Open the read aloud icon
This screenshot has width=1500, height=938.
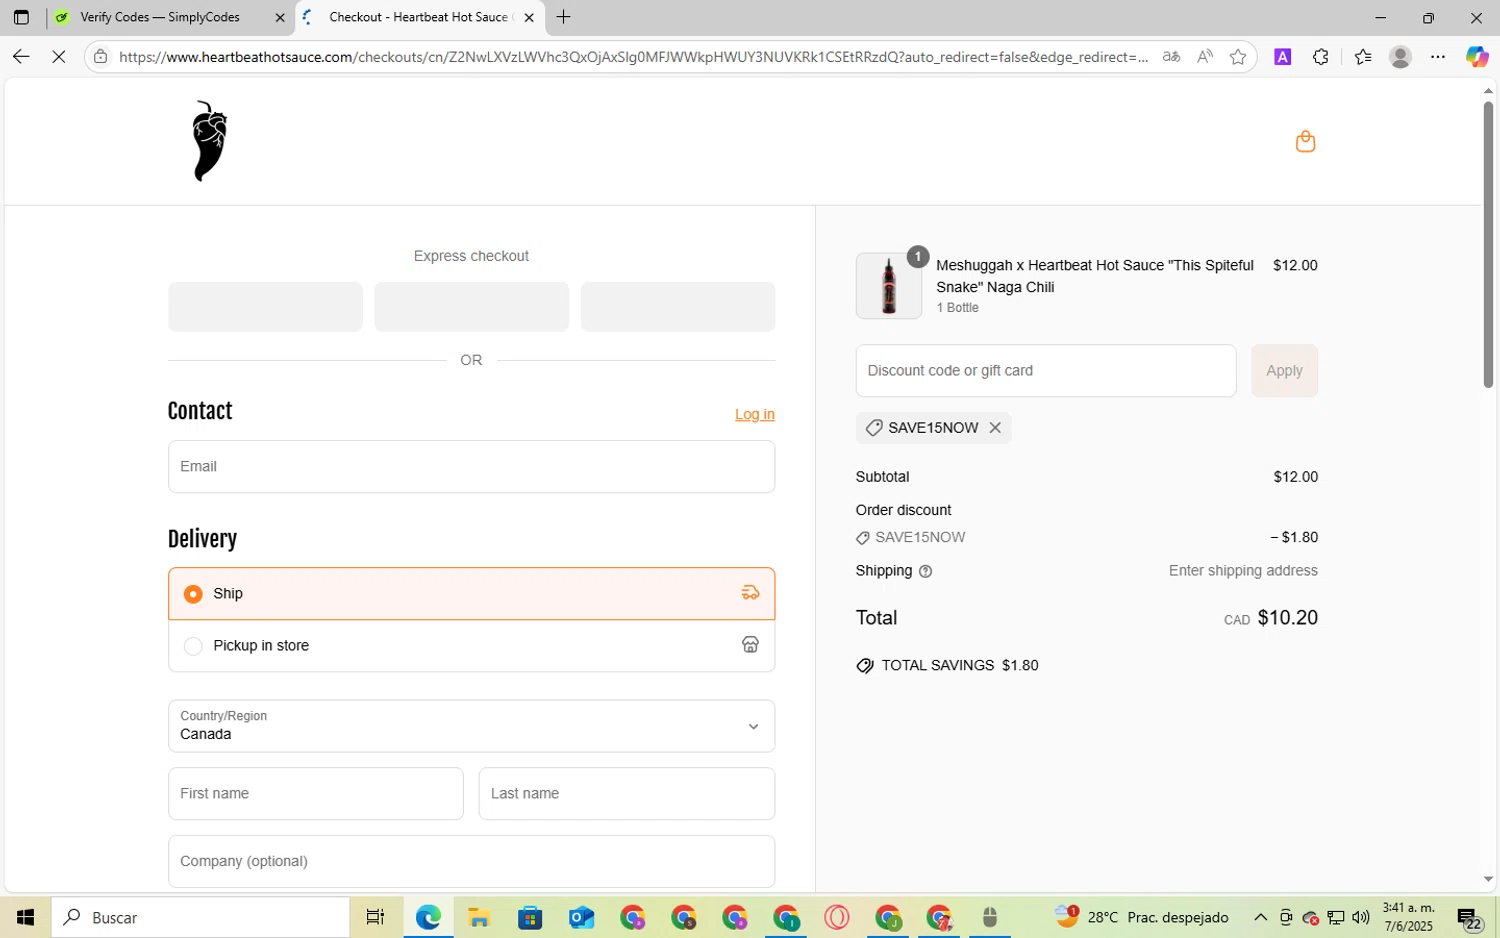click(x=1205, y=57)
